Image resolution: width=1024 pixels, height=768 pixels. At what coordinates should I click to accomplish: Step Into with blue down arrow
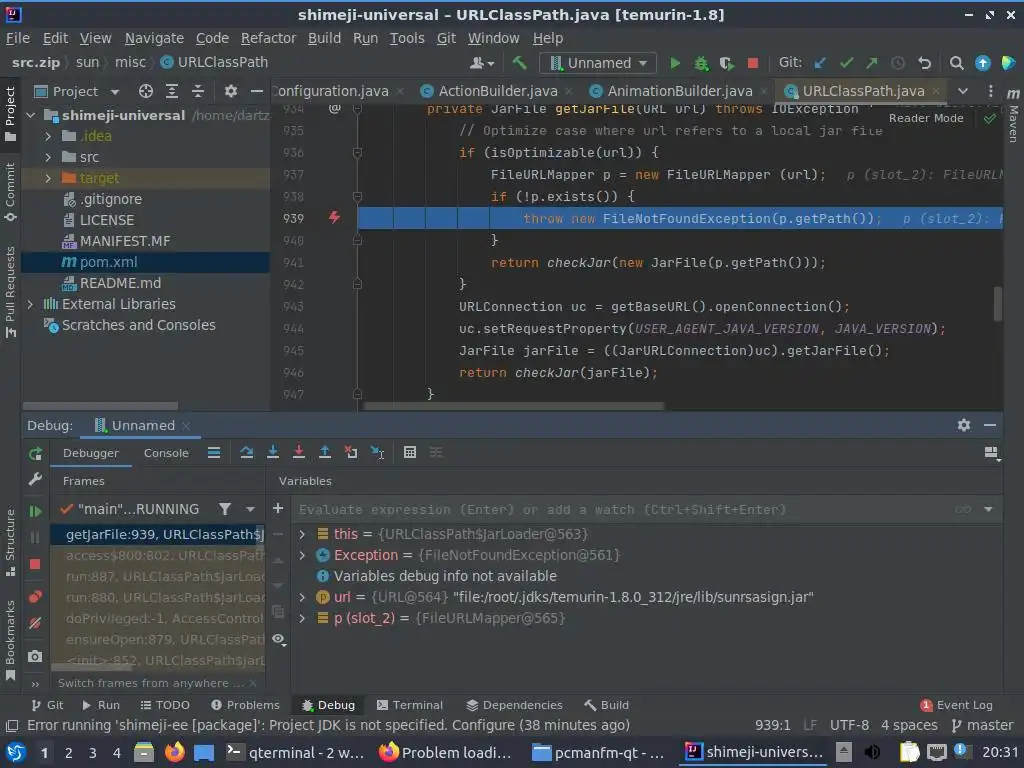273,452
